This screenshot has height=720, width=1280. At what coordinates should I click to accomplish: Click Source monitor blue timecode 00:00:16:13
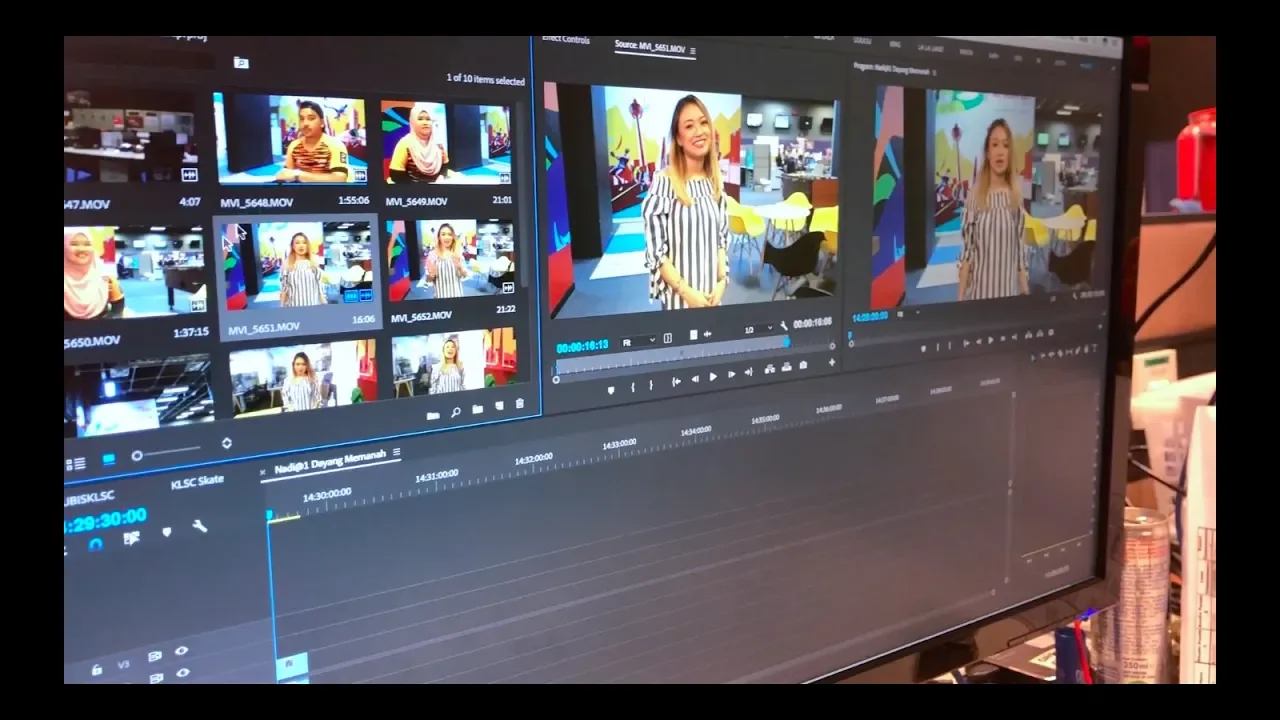coord(582,347)
